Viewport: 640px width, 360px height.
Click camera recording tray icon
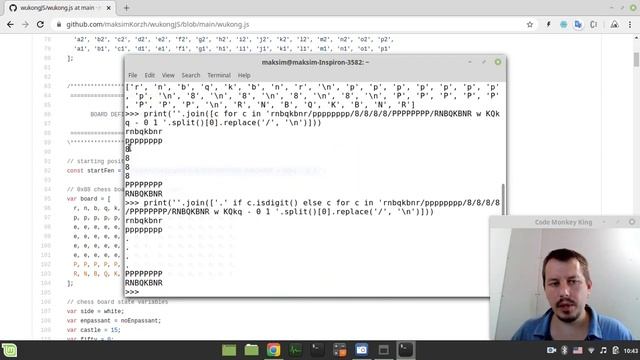tap(551, 350)
